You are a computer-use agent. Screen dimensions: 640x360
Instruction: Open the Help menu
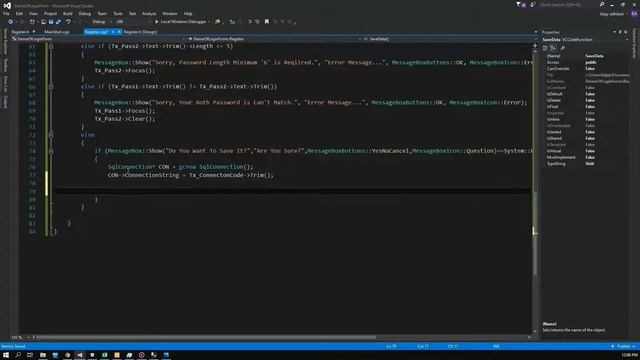pyautogui.click(x=188, y=13)
